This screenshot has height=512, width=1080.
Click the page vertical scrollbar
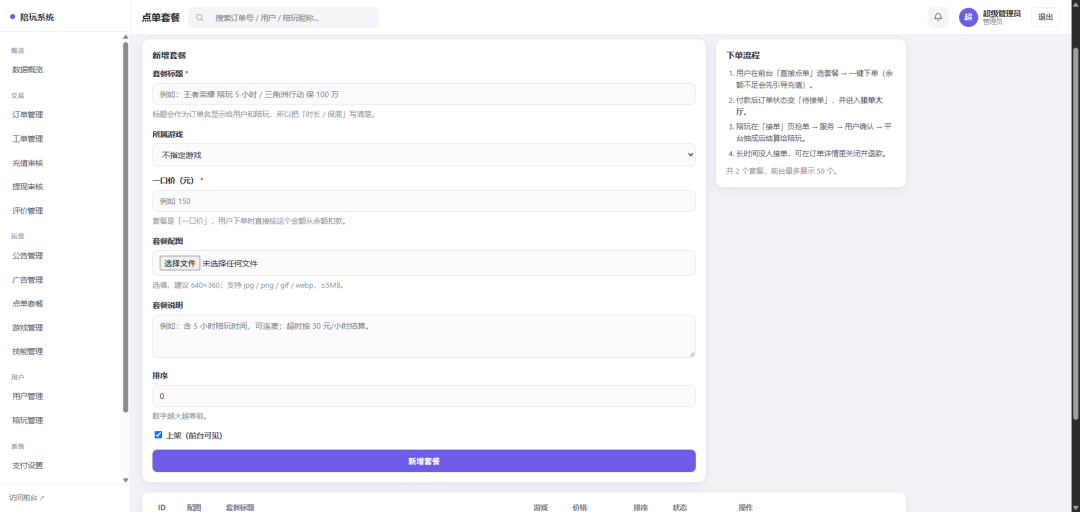[1077, 234]
